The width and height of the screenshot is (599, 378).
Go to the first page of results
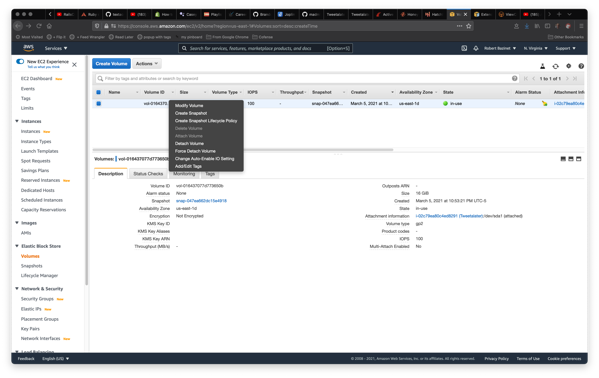526,78
